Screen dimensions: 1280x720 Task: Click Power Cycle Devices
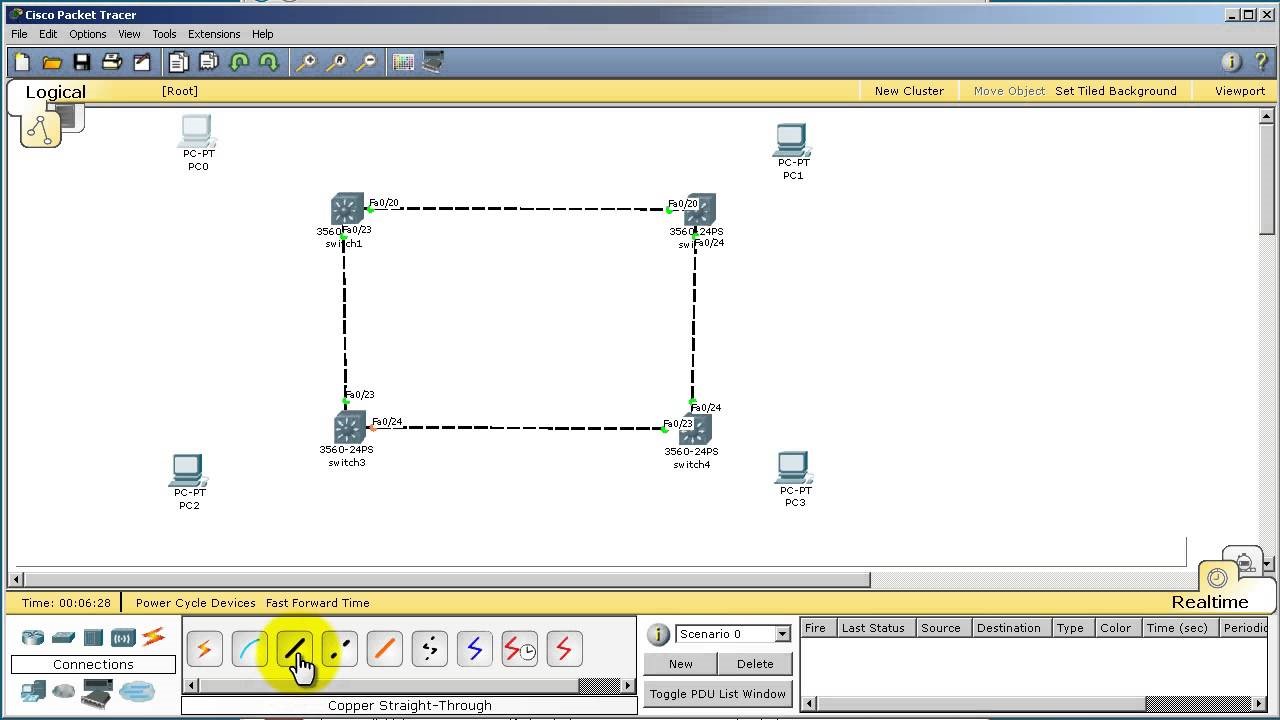(x=195, y=603)
